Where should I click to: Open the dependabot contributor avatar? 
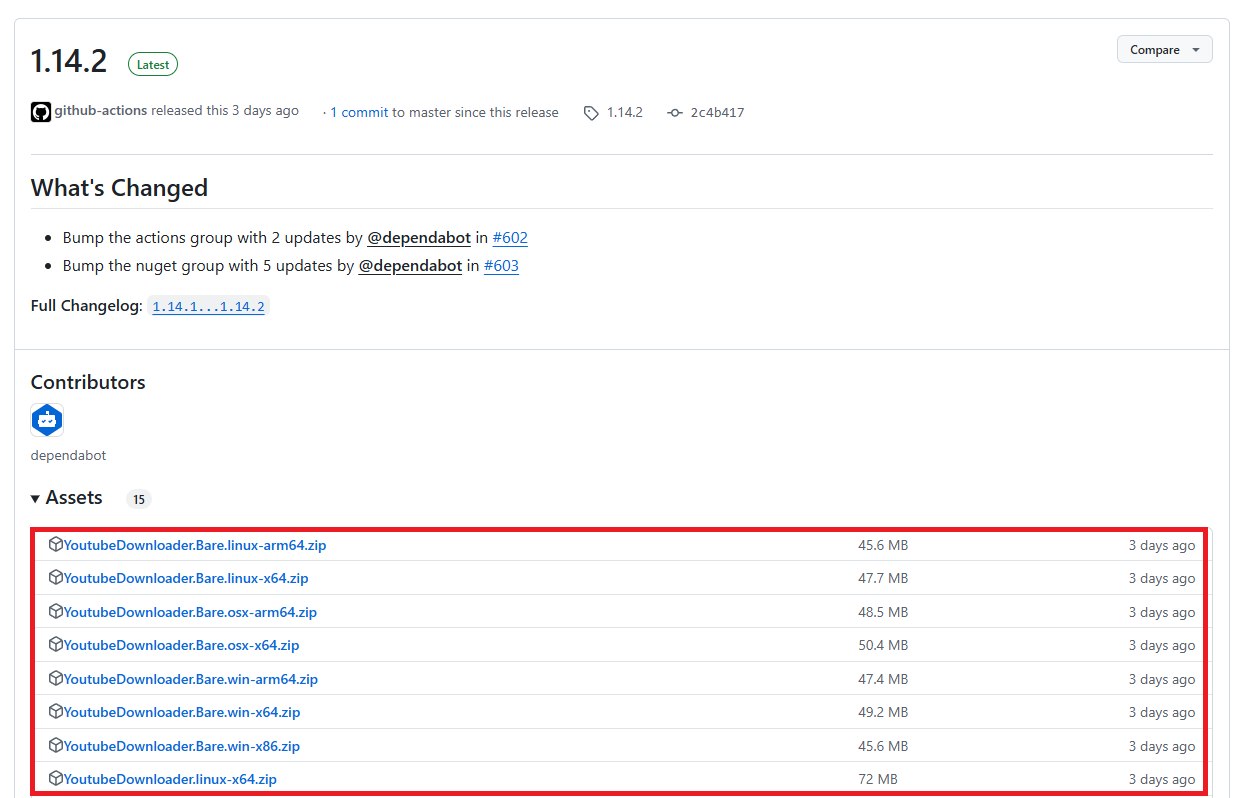[47, 420]
